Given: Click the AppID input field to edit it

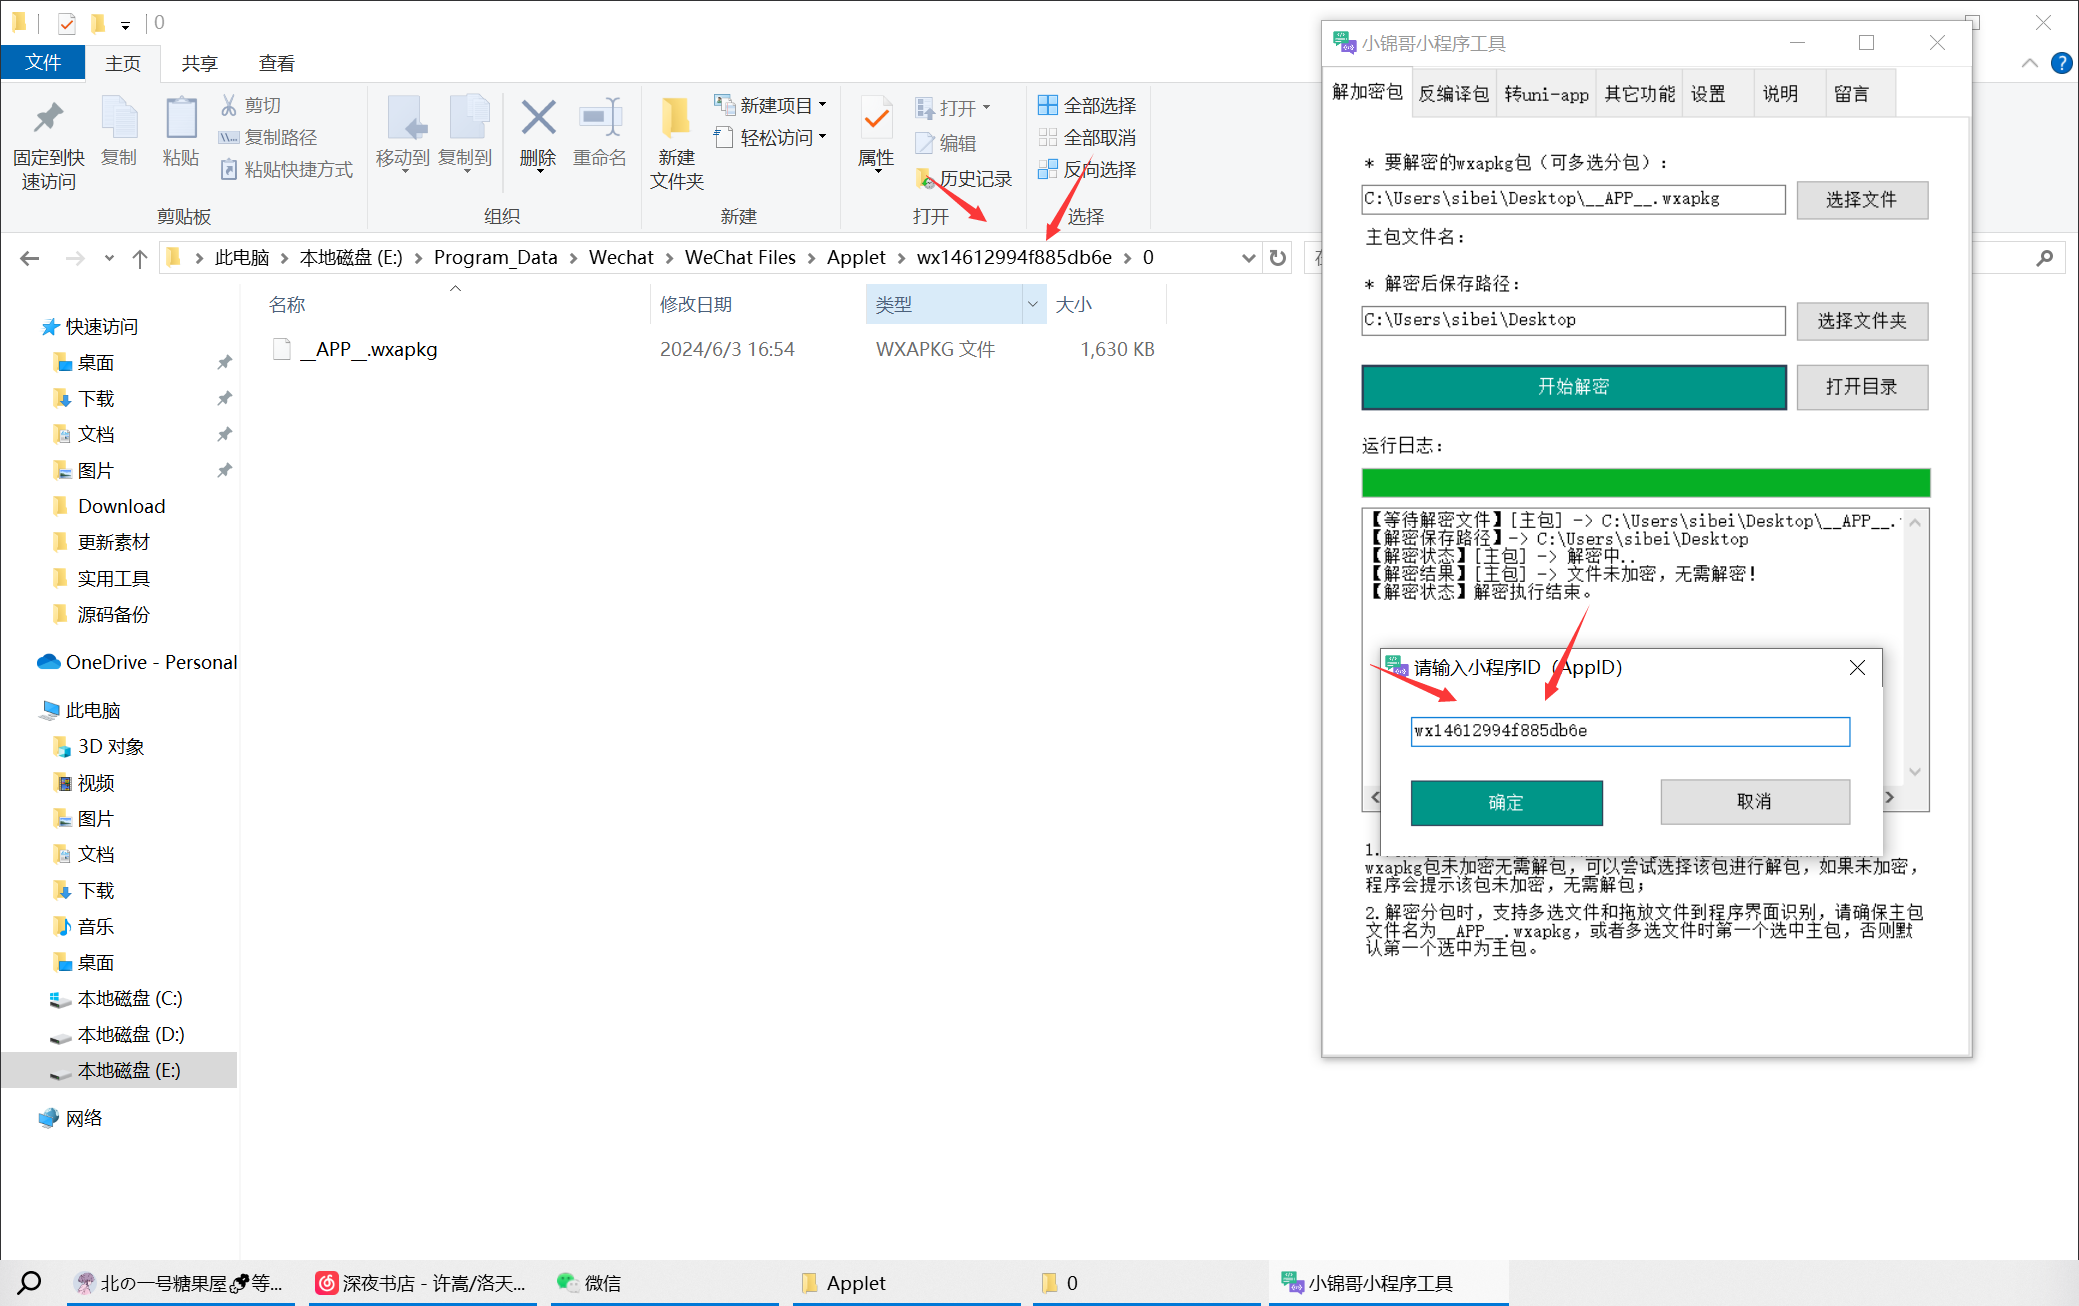Looking at the screenshot, I should (x=1629, y=730).
